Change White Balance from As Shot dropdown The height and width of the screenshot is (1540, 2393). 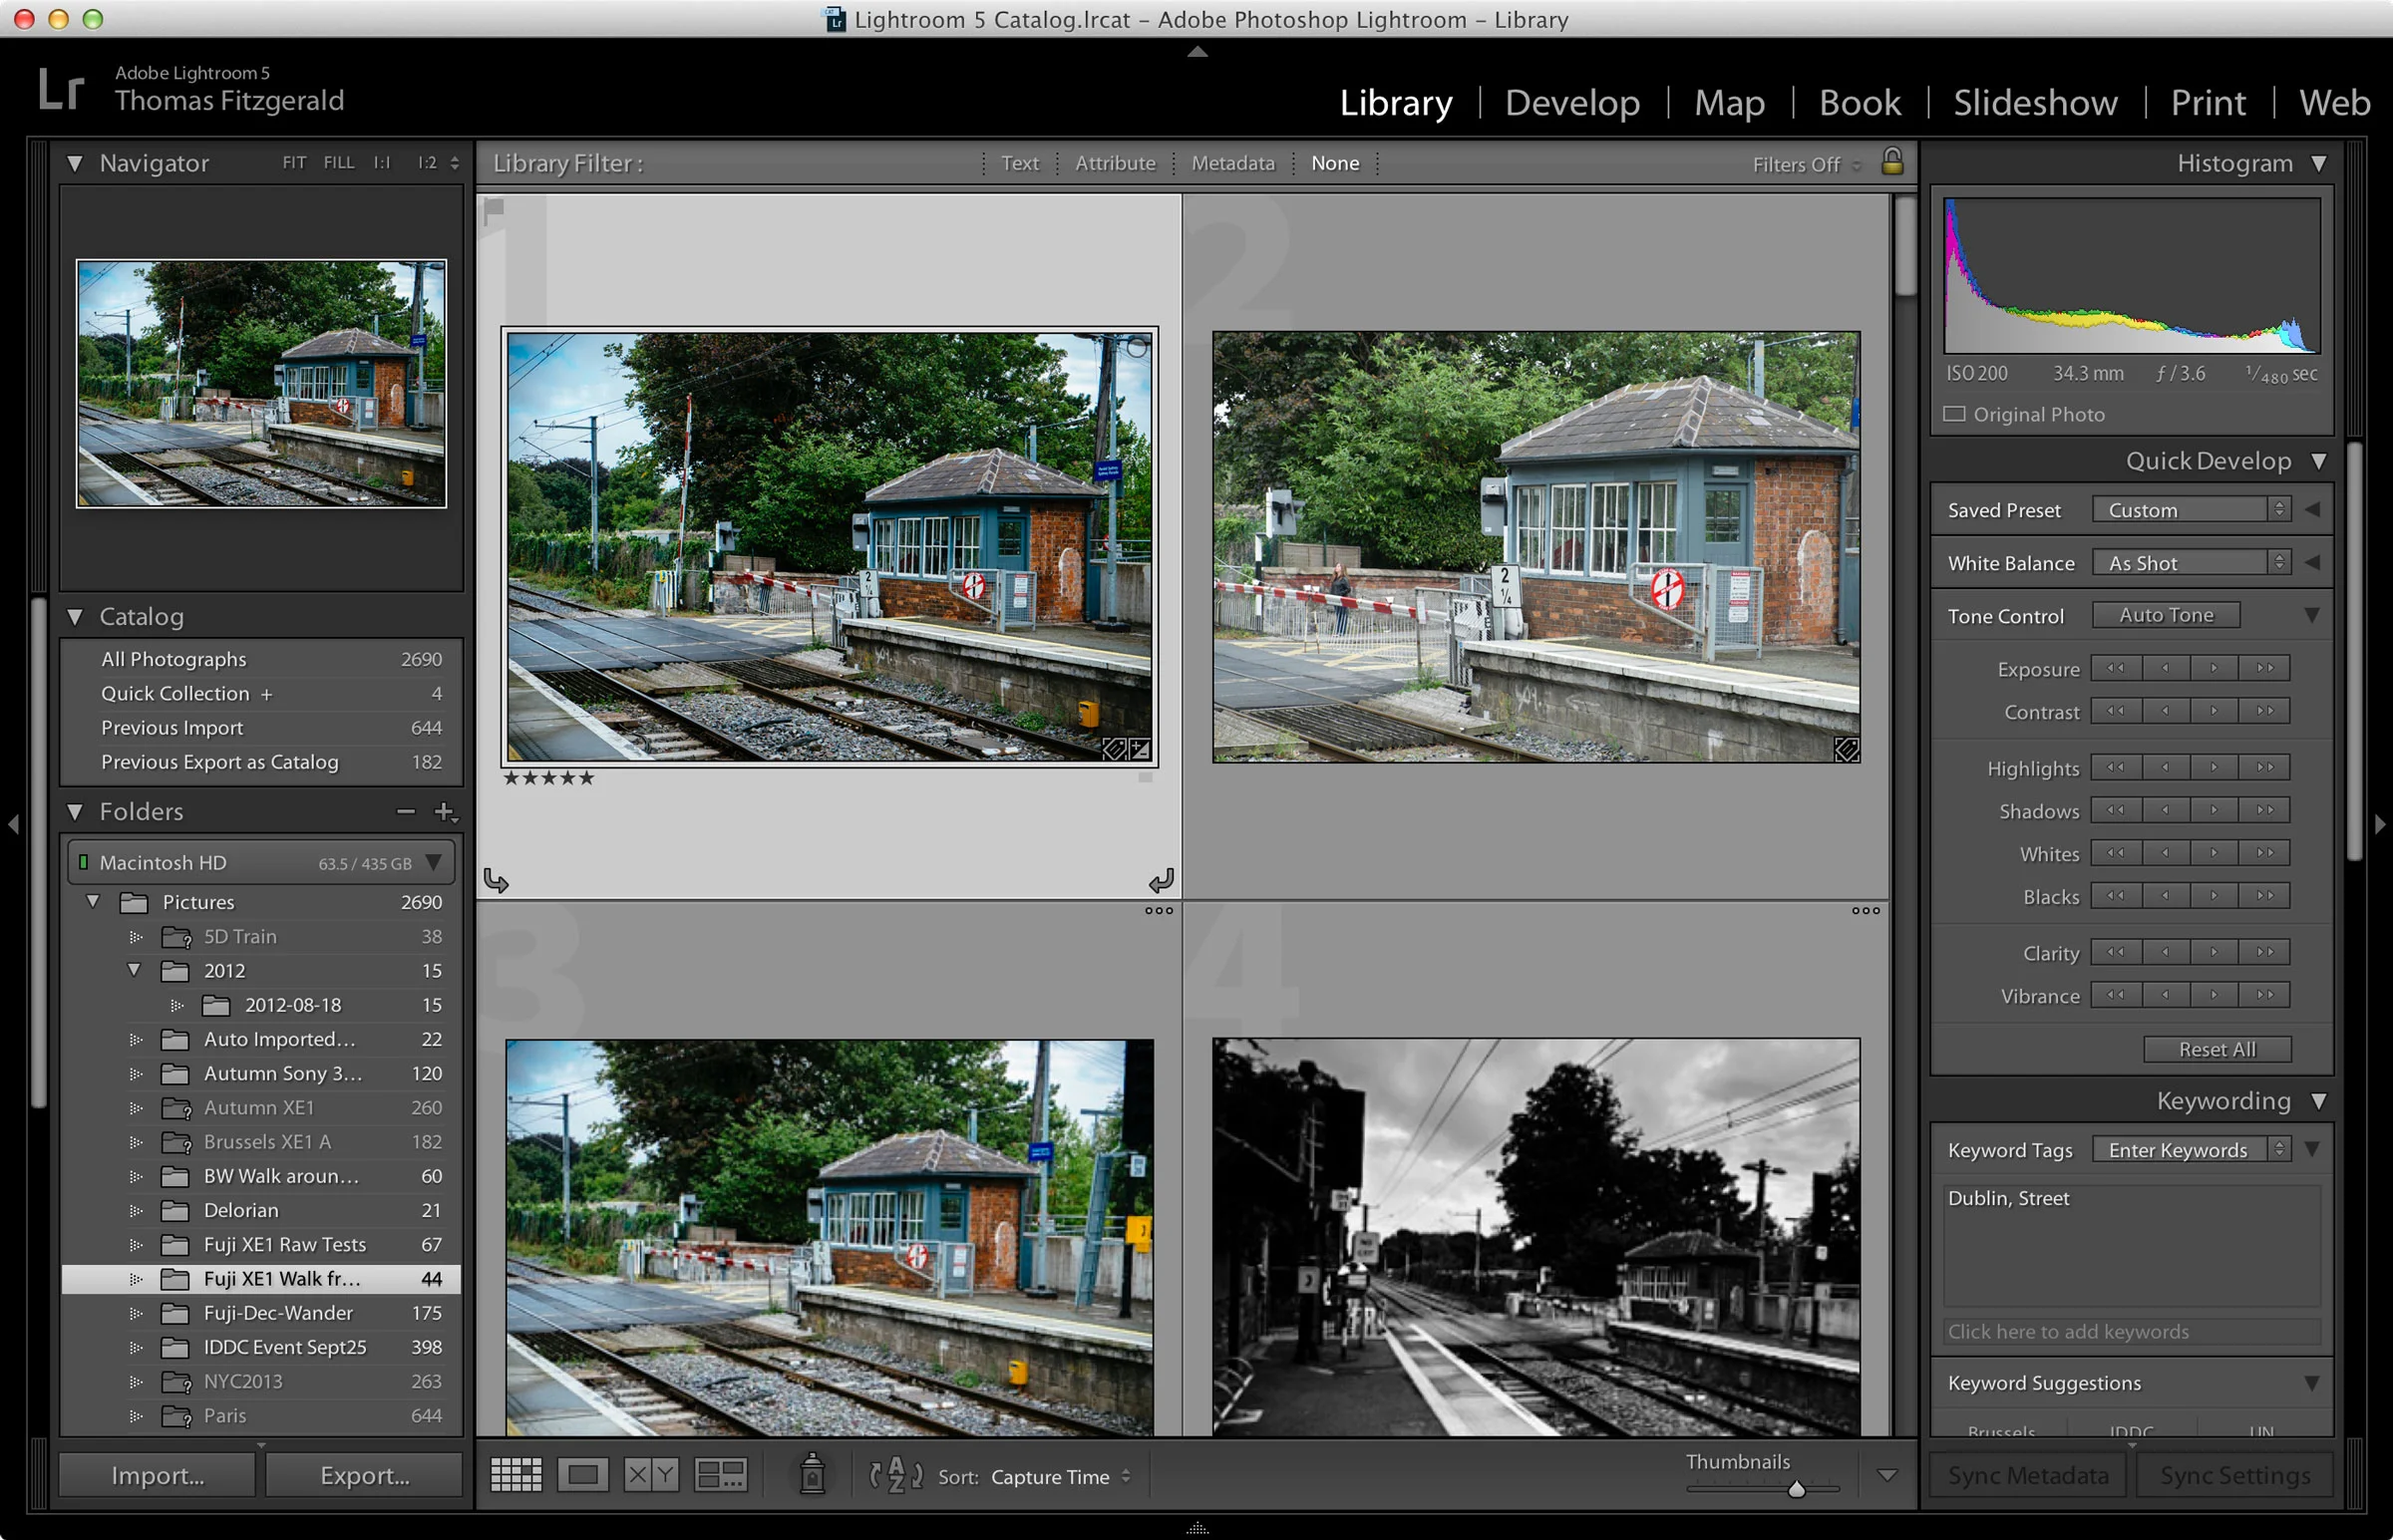point(2191,561)
